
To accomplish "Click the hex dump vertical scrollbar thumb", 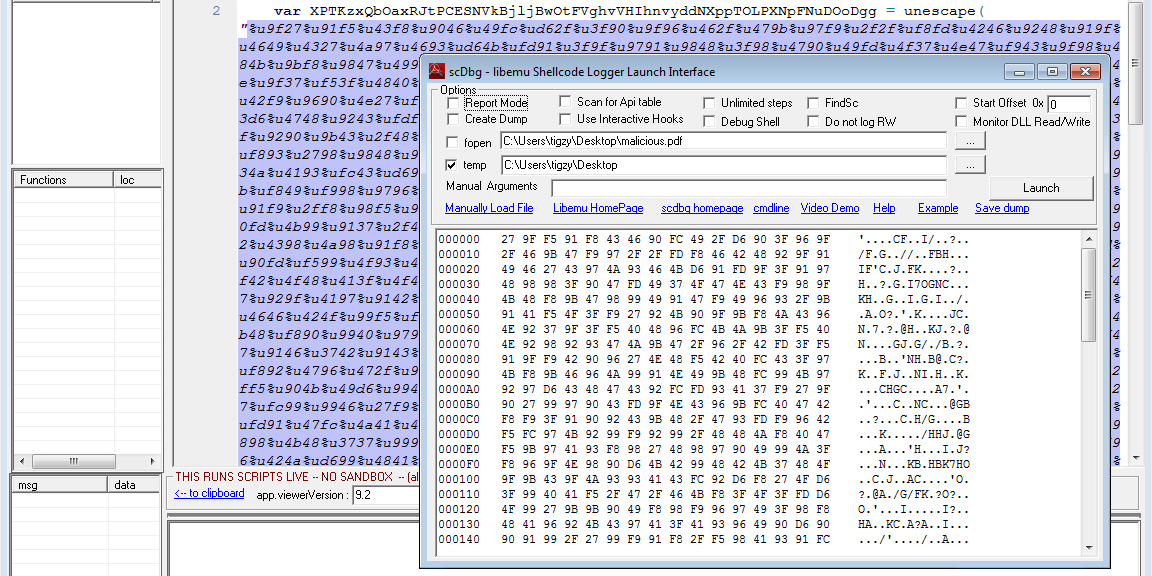I will point(1089,295).
